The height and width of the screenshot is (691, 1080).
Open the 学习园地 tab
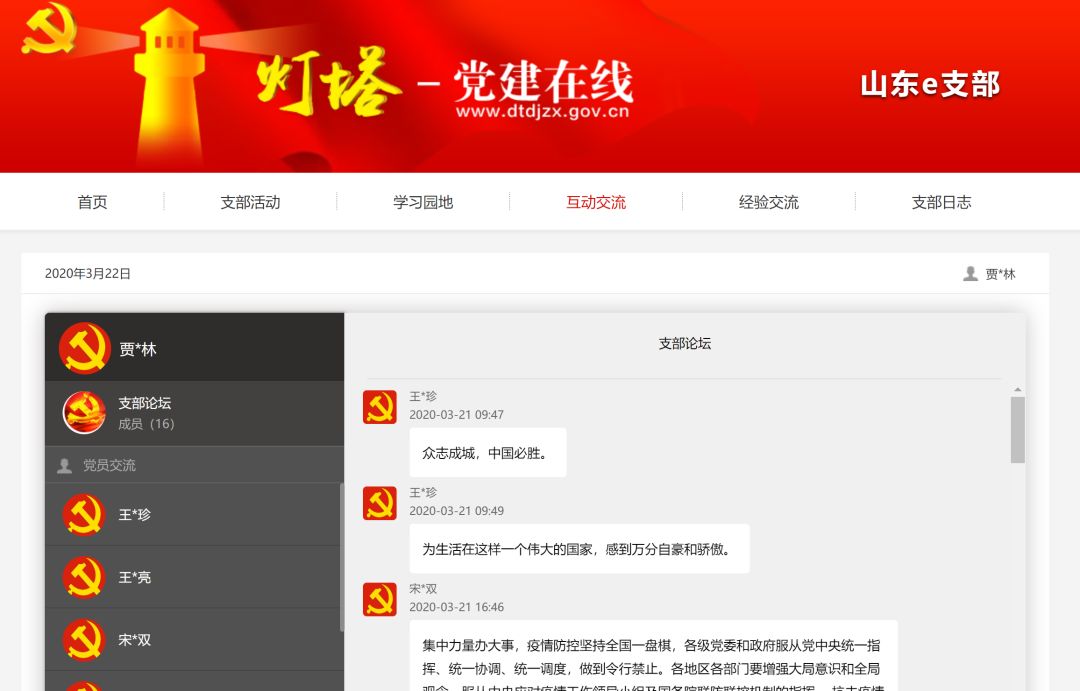[423, 202]
